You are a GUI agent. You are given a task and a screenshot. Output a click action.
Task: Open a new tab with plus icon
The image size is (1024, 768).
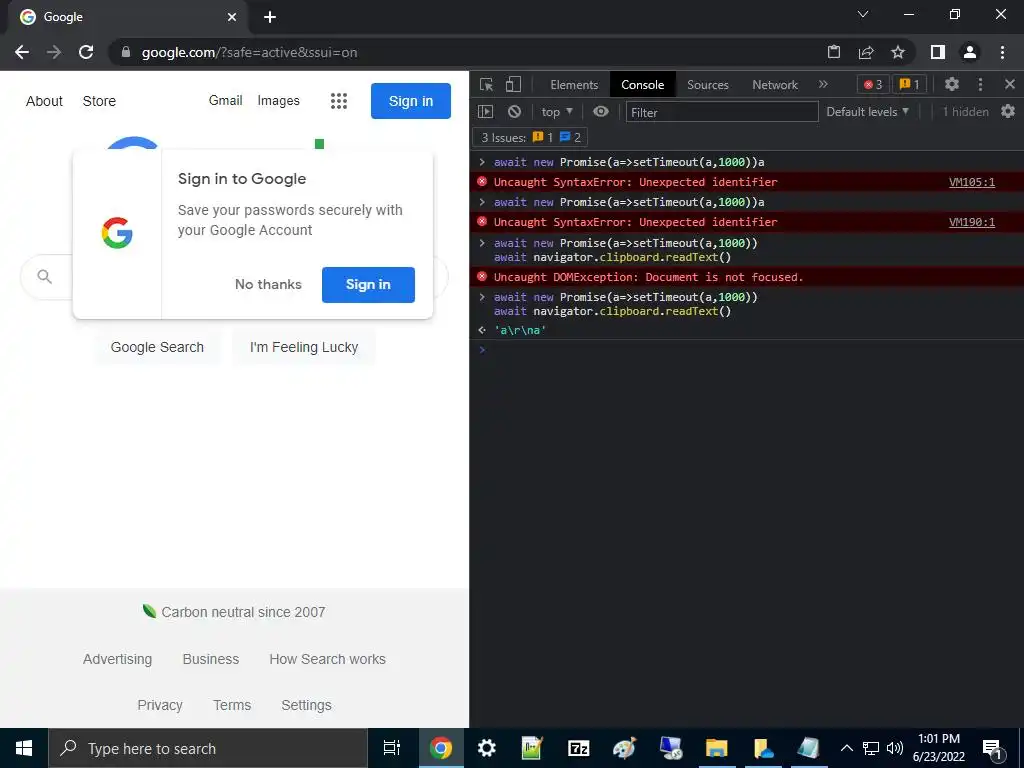point(270,17)
